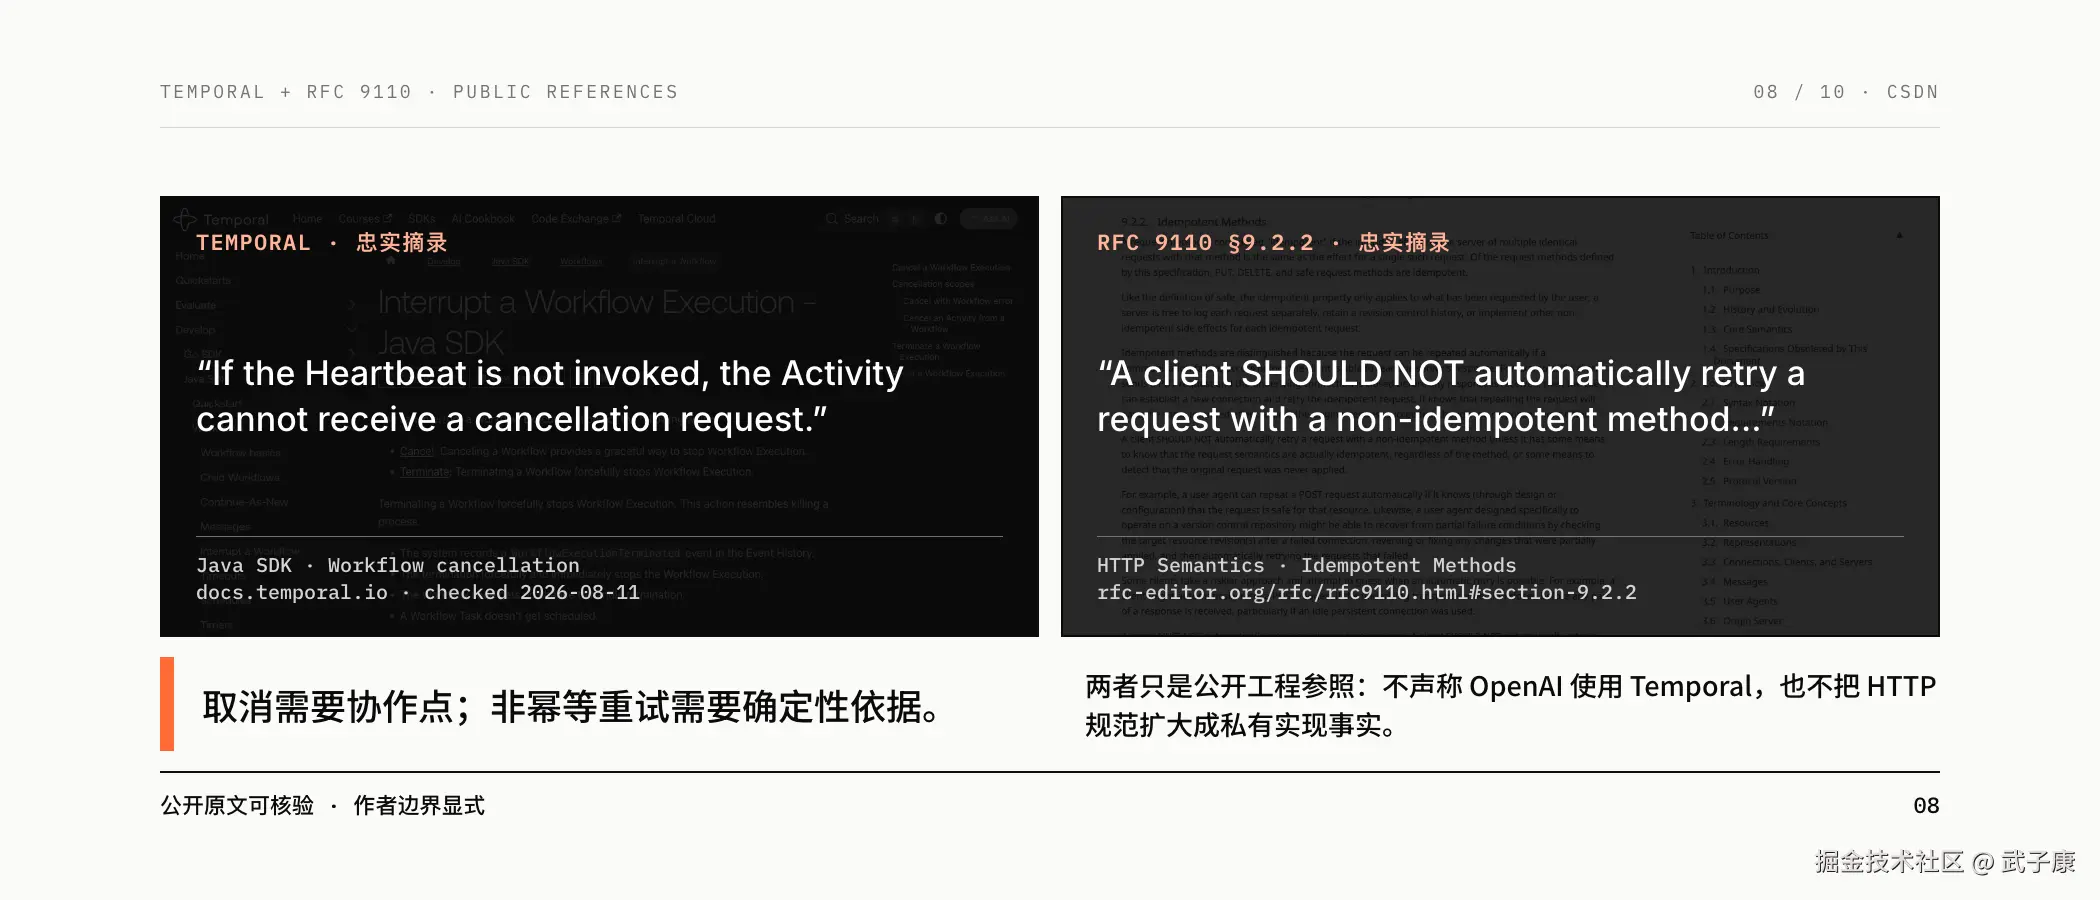Jump to Cancellation scopes in page outline
Screen dimensions: 2100x900
(x=933, y=284)
